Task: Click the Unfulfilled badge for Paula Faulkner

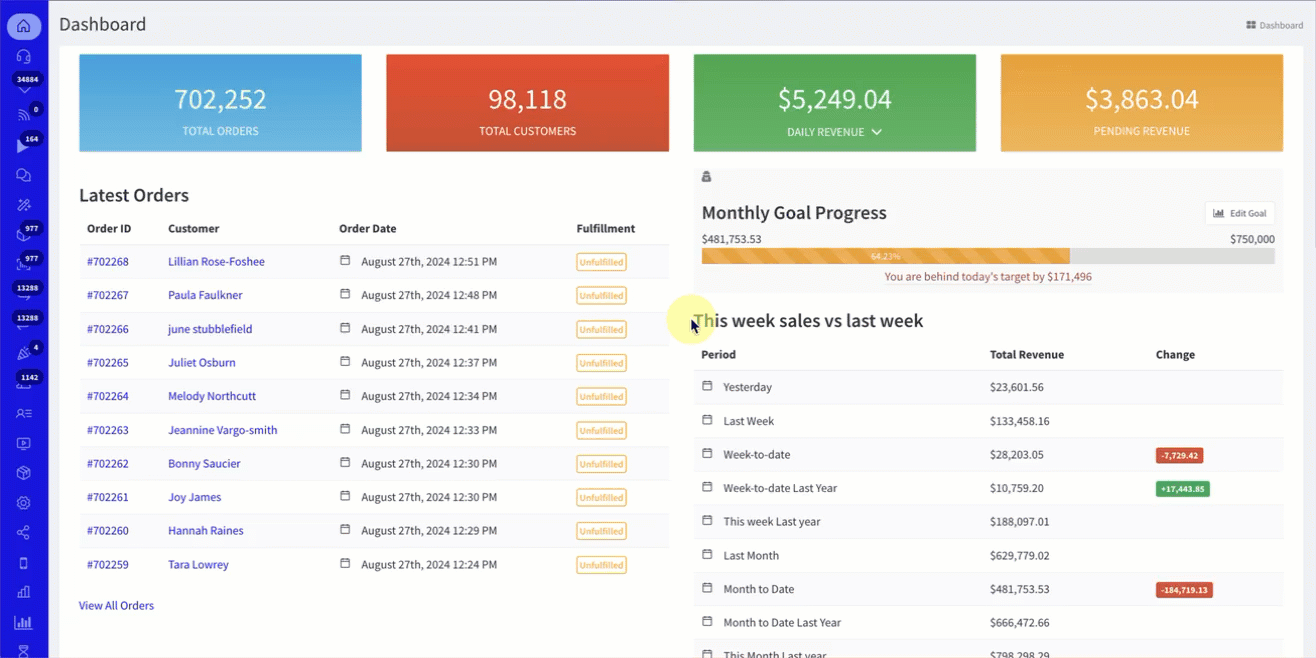Action: [x=601, y=296]
